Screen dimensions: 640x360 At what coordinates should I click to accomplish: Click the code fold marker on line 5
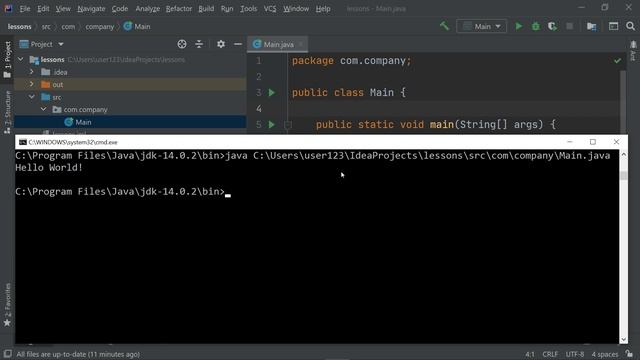tap(287, 124)
